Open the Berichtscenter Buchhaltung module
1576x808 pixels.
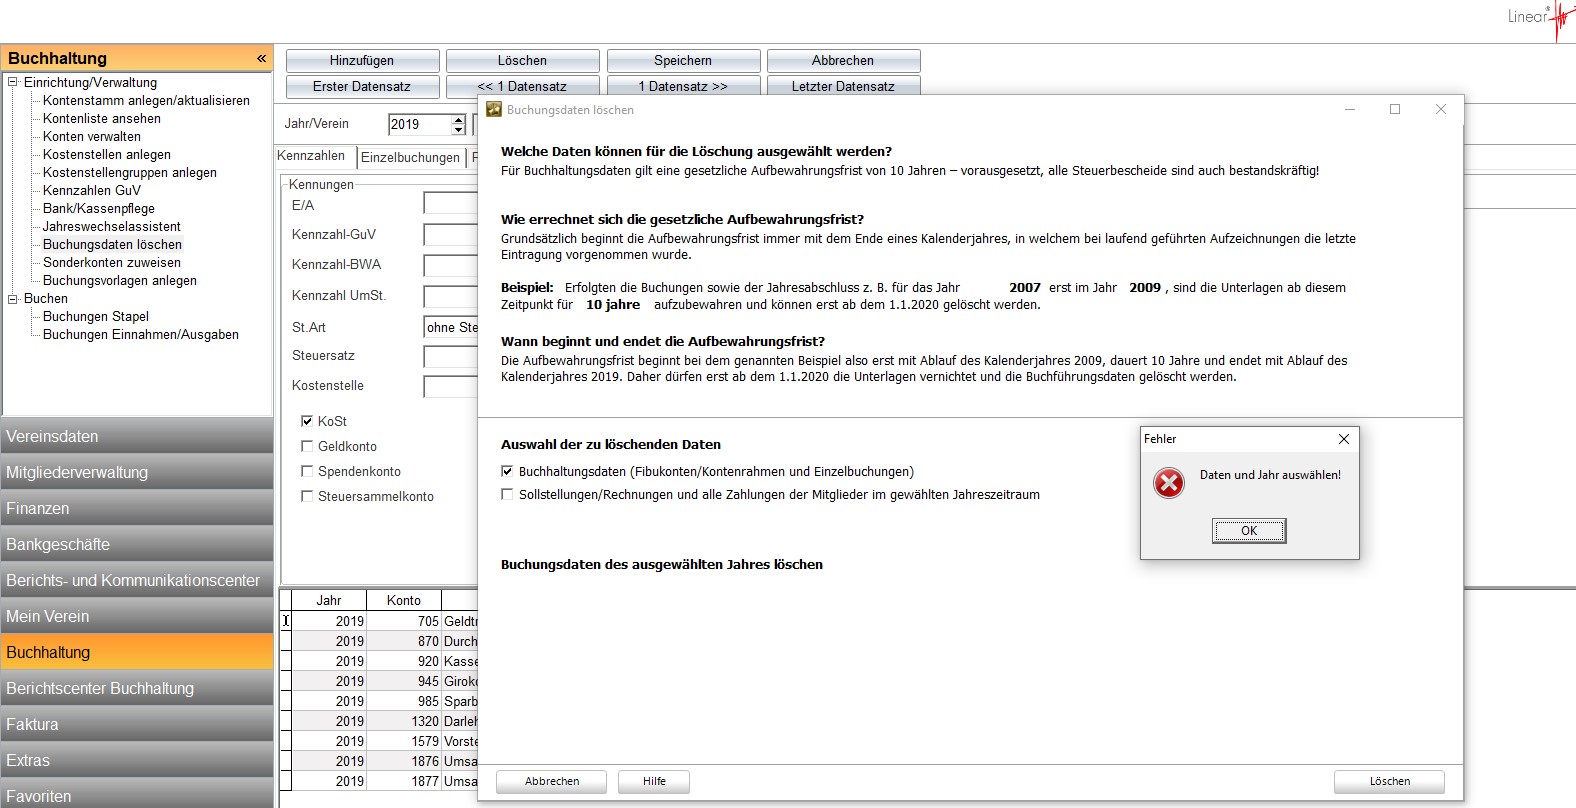[x=137, y=688]
